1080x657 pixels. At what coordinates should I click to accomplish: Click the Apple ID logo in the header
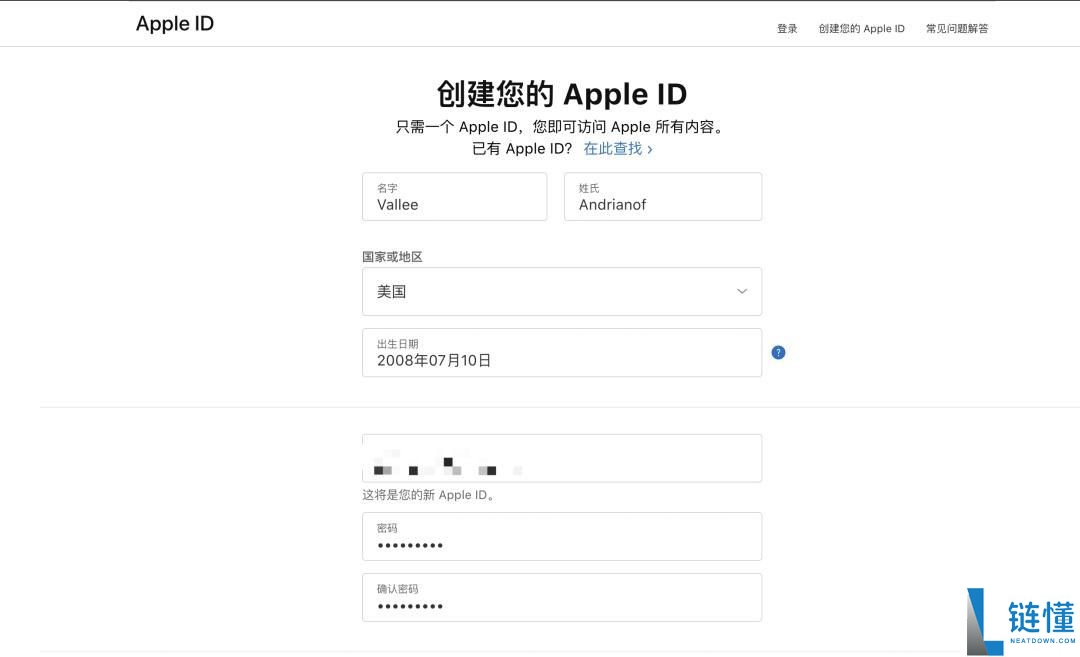[175, 23]
